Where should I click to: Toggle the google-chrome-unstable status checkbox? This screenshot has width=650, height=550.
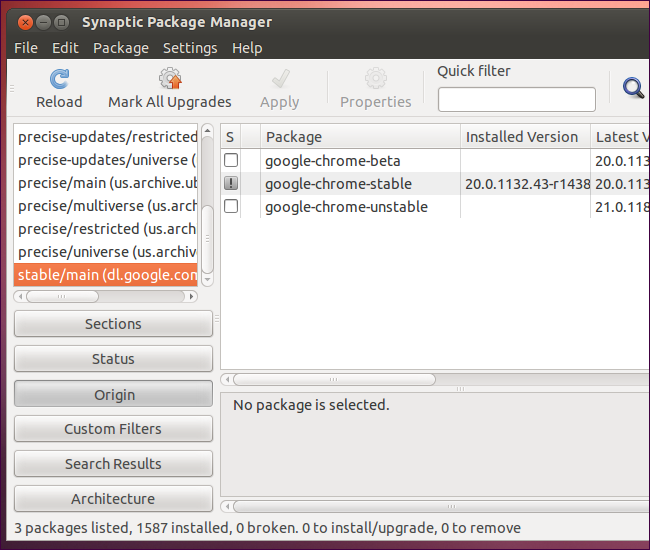231,206
